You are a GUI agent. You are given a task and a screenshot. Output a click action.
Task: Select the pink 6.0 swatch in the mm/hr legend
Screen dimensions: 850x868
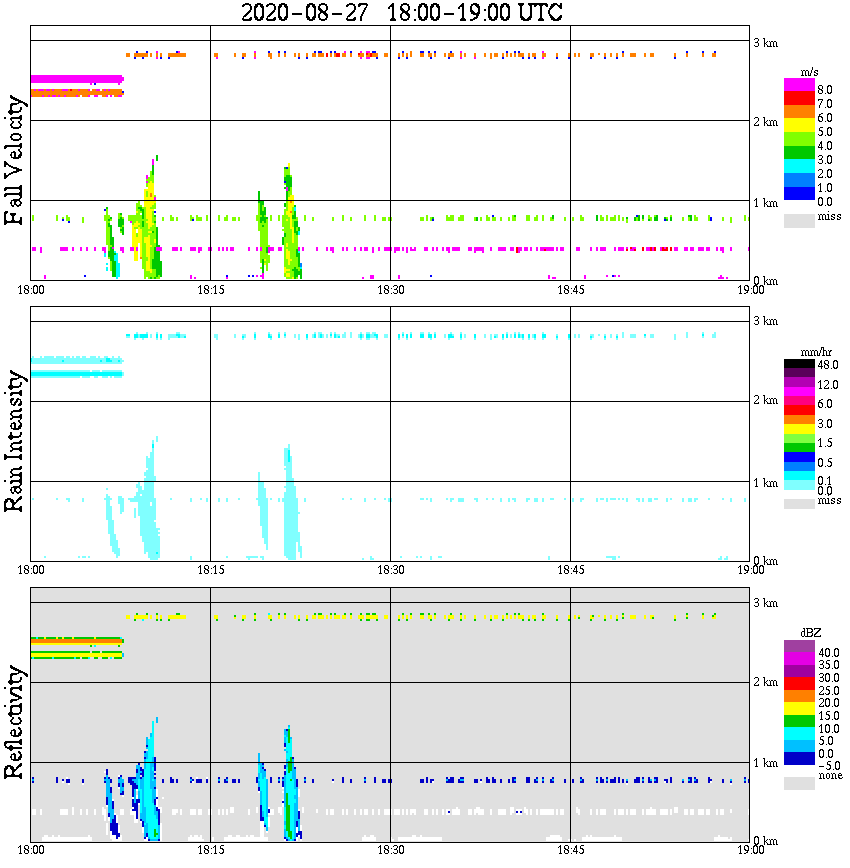799,401
